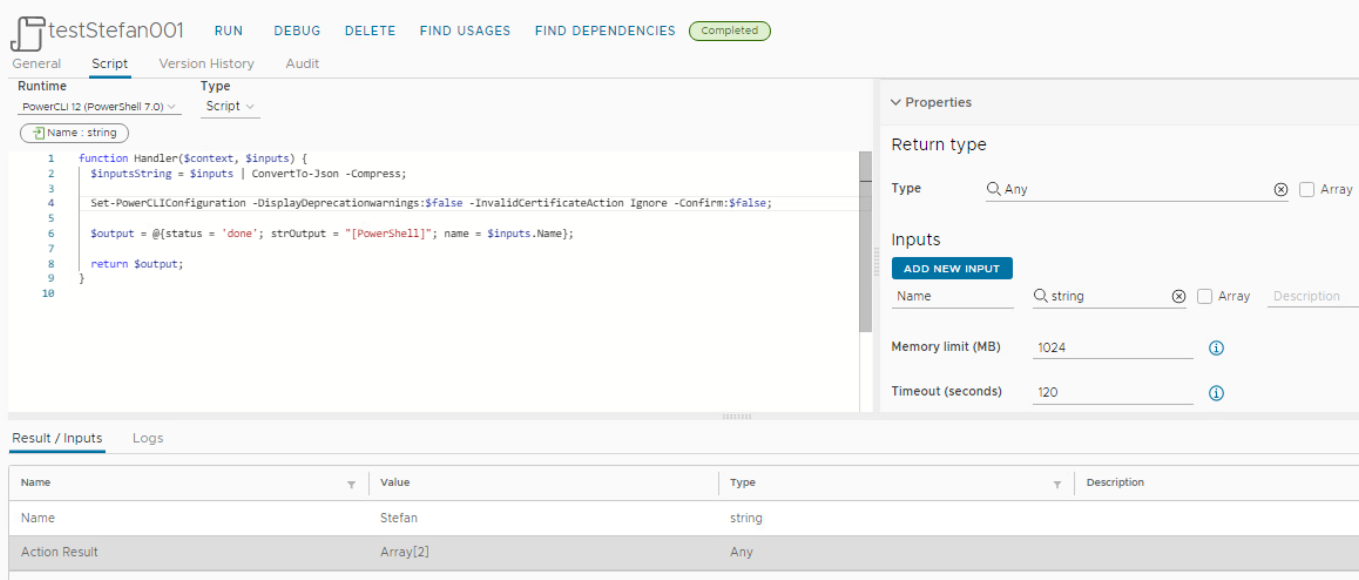Click the Description field for Name input
This screenshot has width=1359, height=580.
click(1313, 296)
